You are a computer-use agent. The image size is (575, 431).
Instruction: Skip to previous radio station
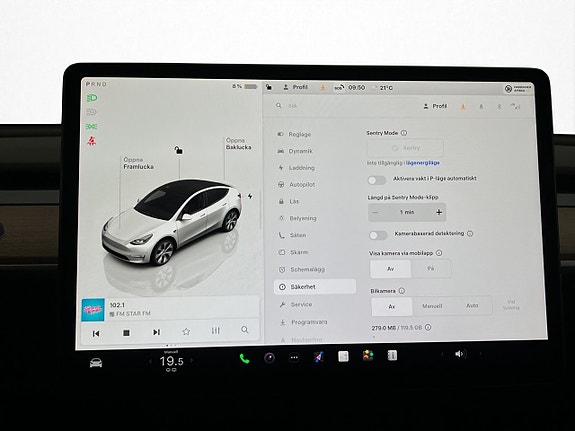96,333
